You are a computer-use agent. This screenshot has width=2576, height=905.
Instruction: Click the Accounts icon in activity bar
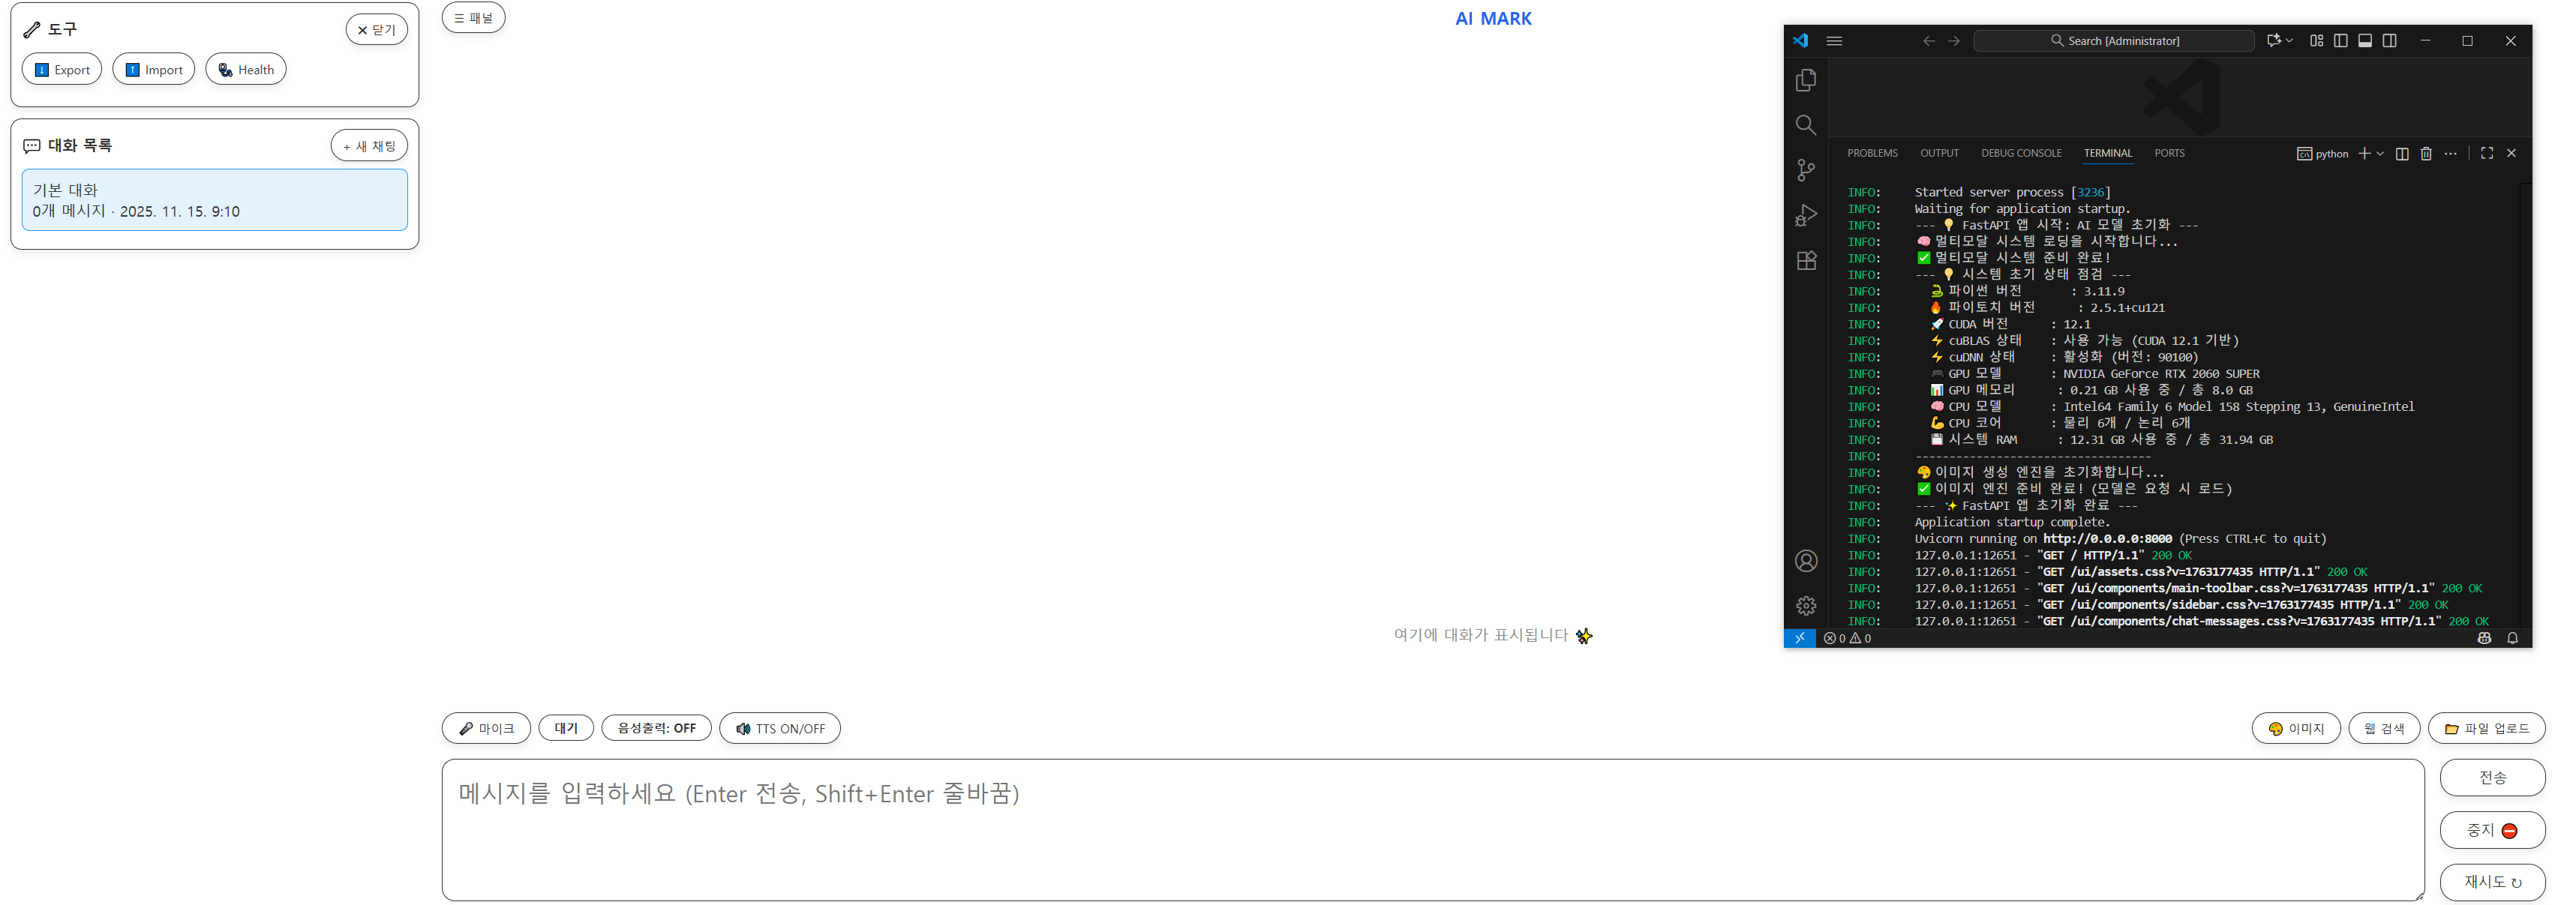click(x=1806, y=561)
